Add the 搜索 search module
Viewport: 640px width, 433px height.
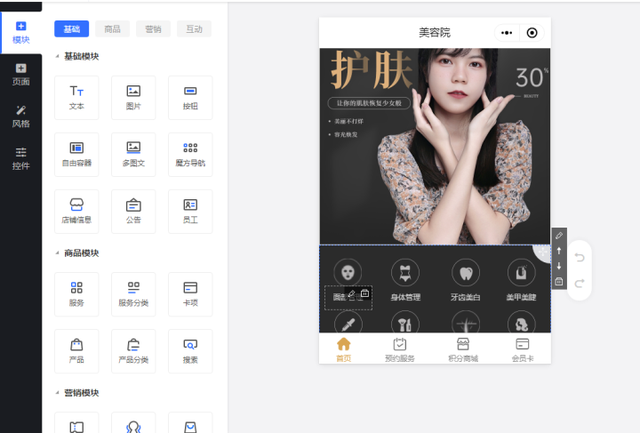pos(190,351)
